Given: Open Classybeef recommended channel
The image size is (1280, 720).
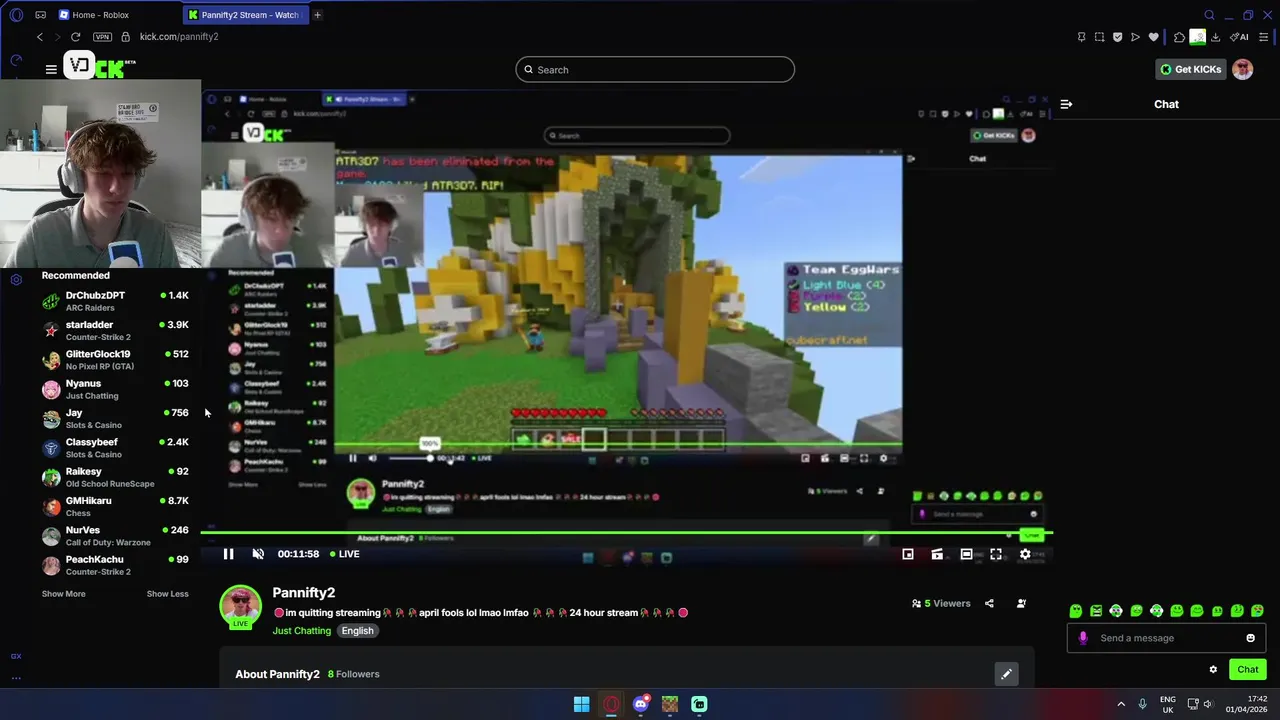Looking at the screenshot, I should (x=115, y=448).
